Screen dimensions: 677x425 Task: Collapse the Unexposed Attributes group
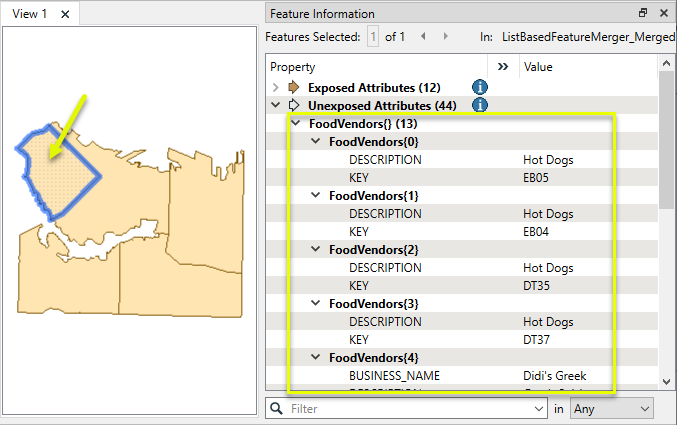click(275, 105)
